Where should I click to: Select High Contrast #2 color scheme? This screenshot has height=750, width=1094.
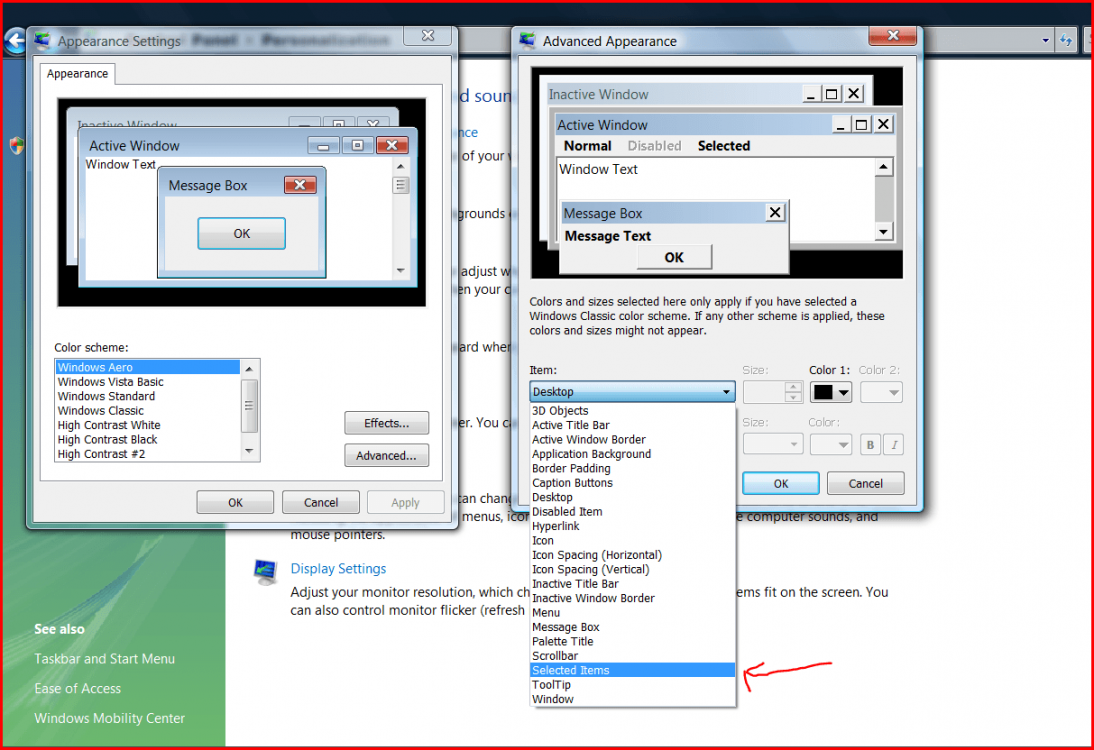click(147, 454)
